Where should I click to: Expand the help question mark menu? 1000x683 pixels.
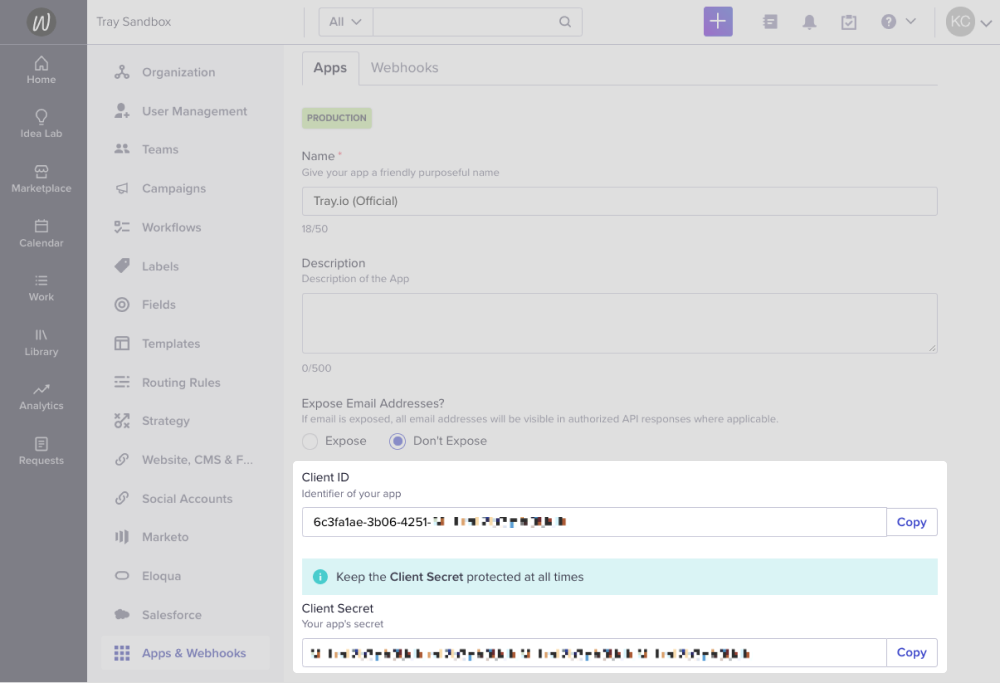[x=898, y=22]
